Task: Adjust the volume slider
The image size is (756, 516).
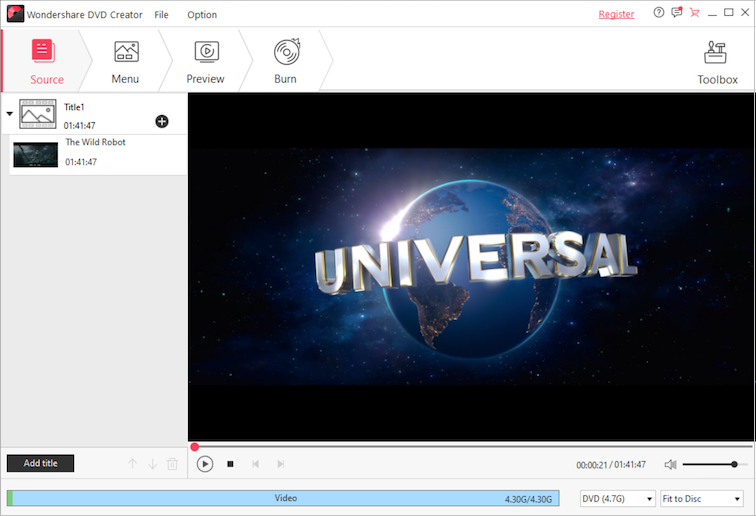Action: click(715, 464)
